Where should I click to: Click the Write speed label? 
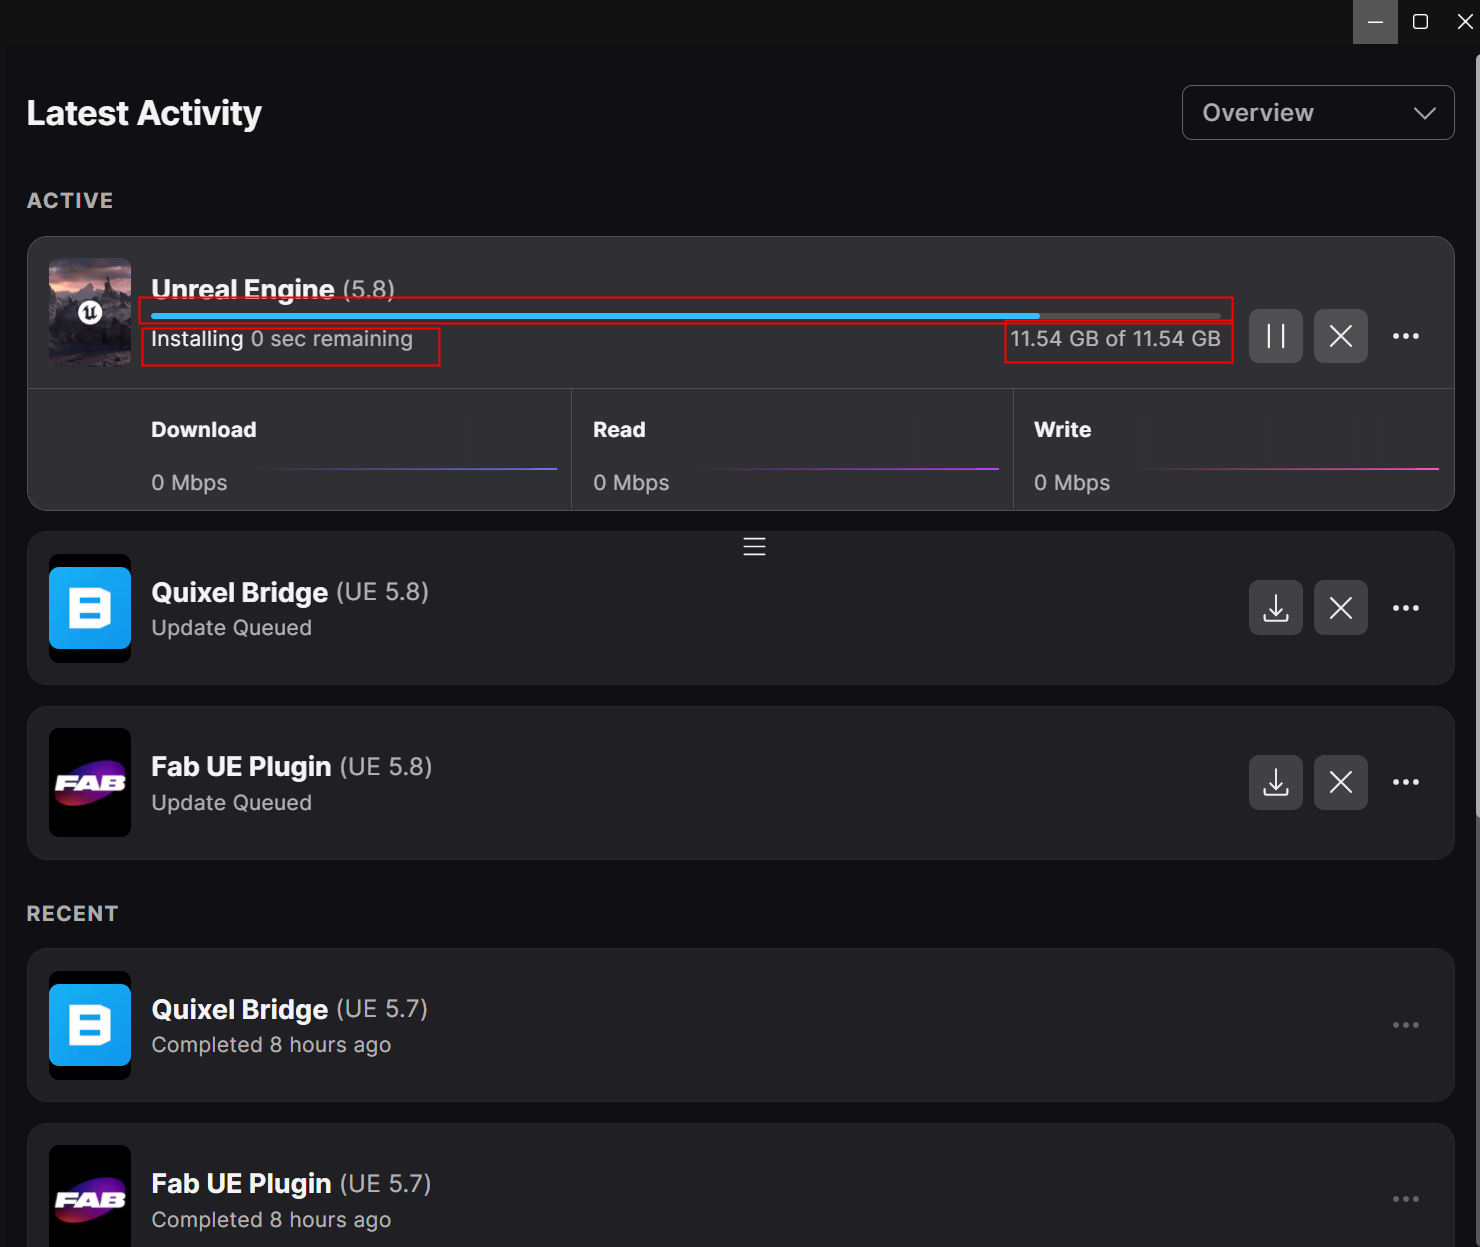1062,430
